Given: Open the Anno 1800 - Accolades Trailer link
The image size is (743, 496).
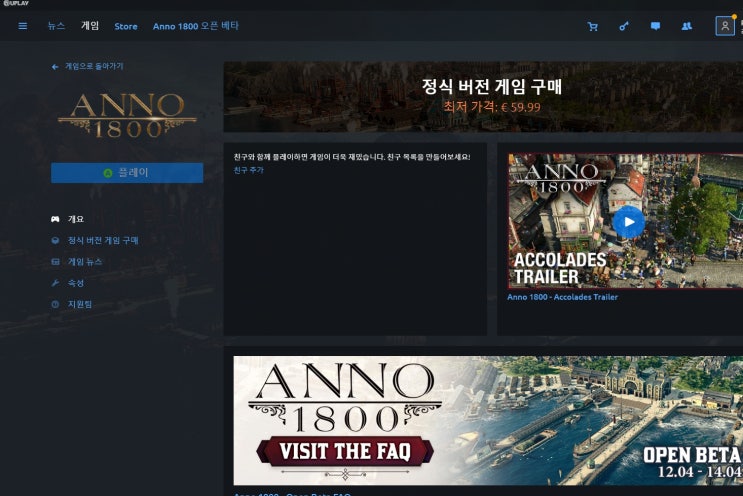Looking at the screenshot, I should tap(562, 297).
